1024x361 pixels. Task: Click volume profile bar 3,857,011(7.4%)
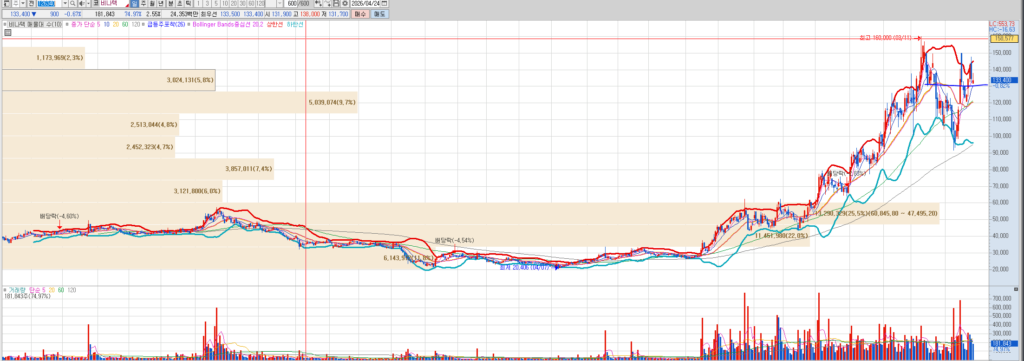[x=138, y=169]
